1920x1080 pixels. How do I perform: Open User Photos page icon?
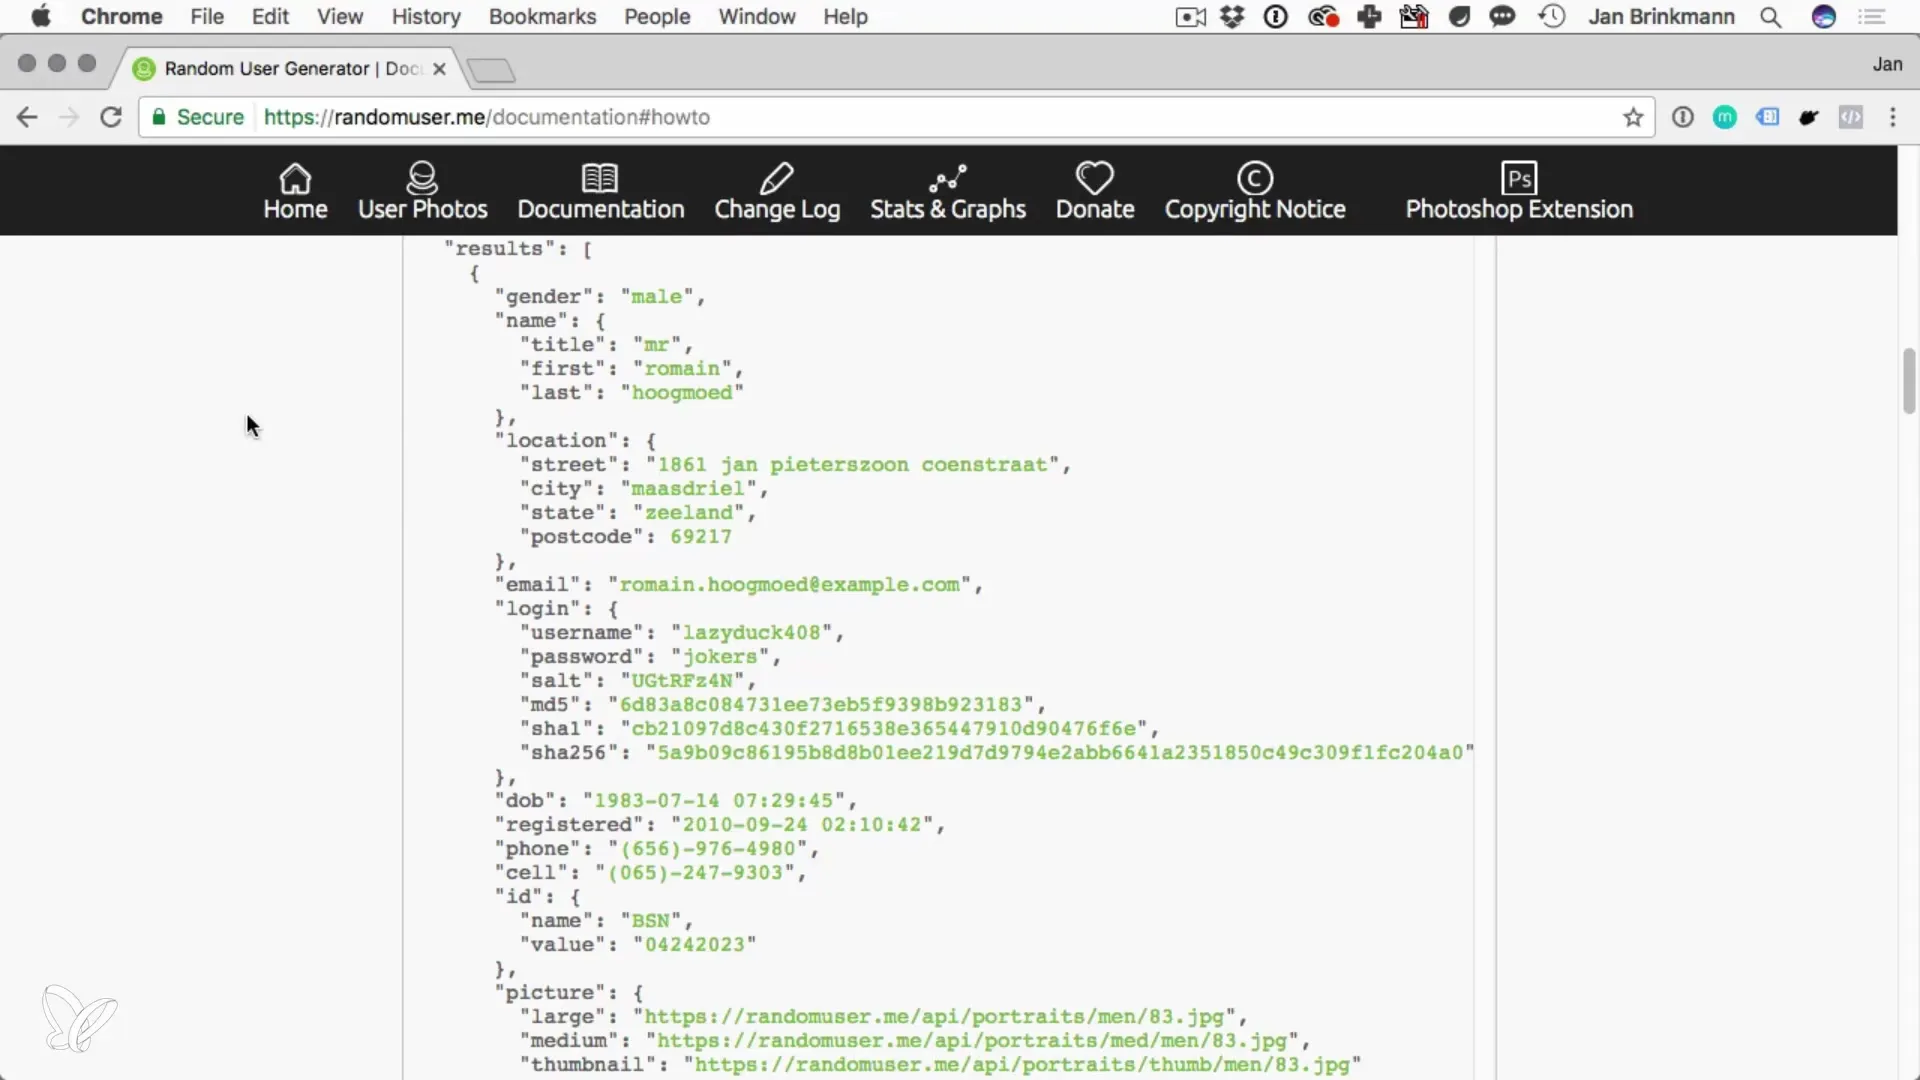422,179
